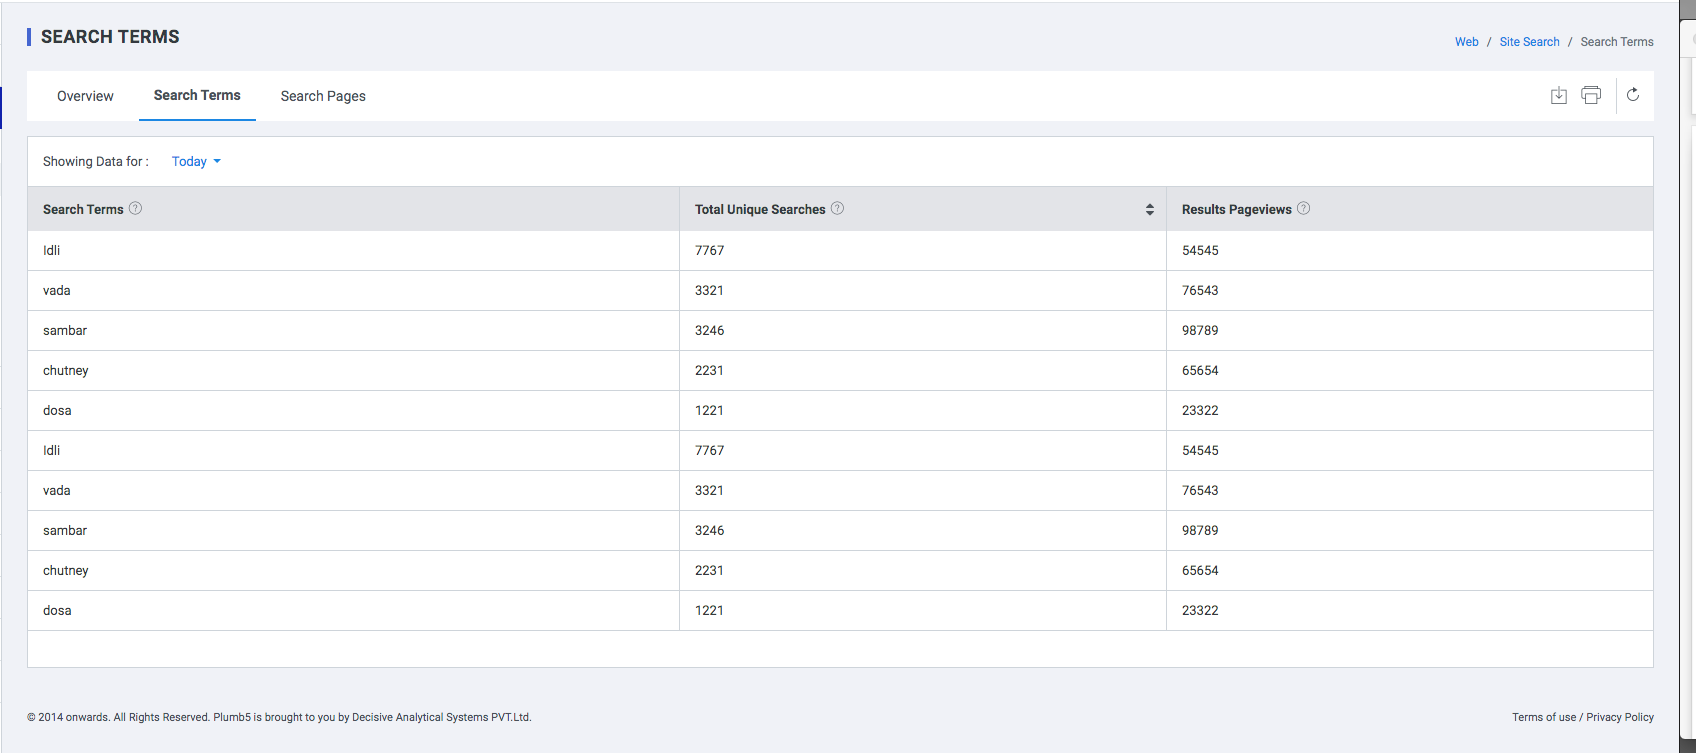Click the print icon
This screenshot has height=753, width=1696.
1591,95
